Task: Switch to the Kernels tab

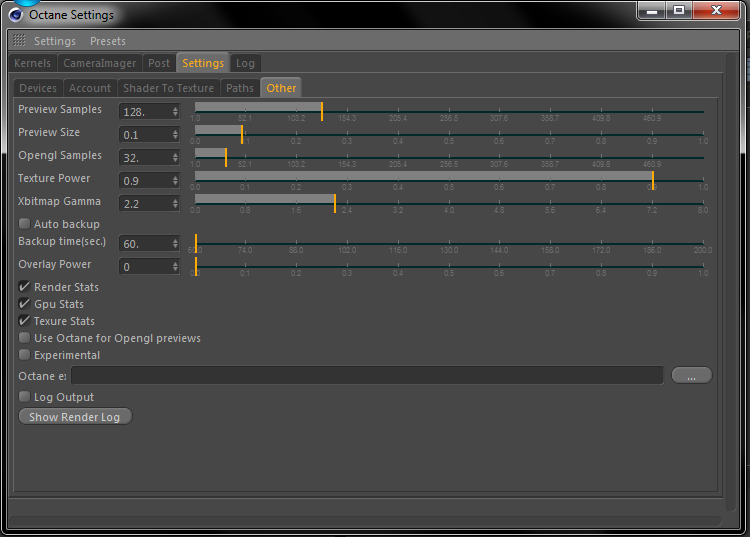Action: 33,63
